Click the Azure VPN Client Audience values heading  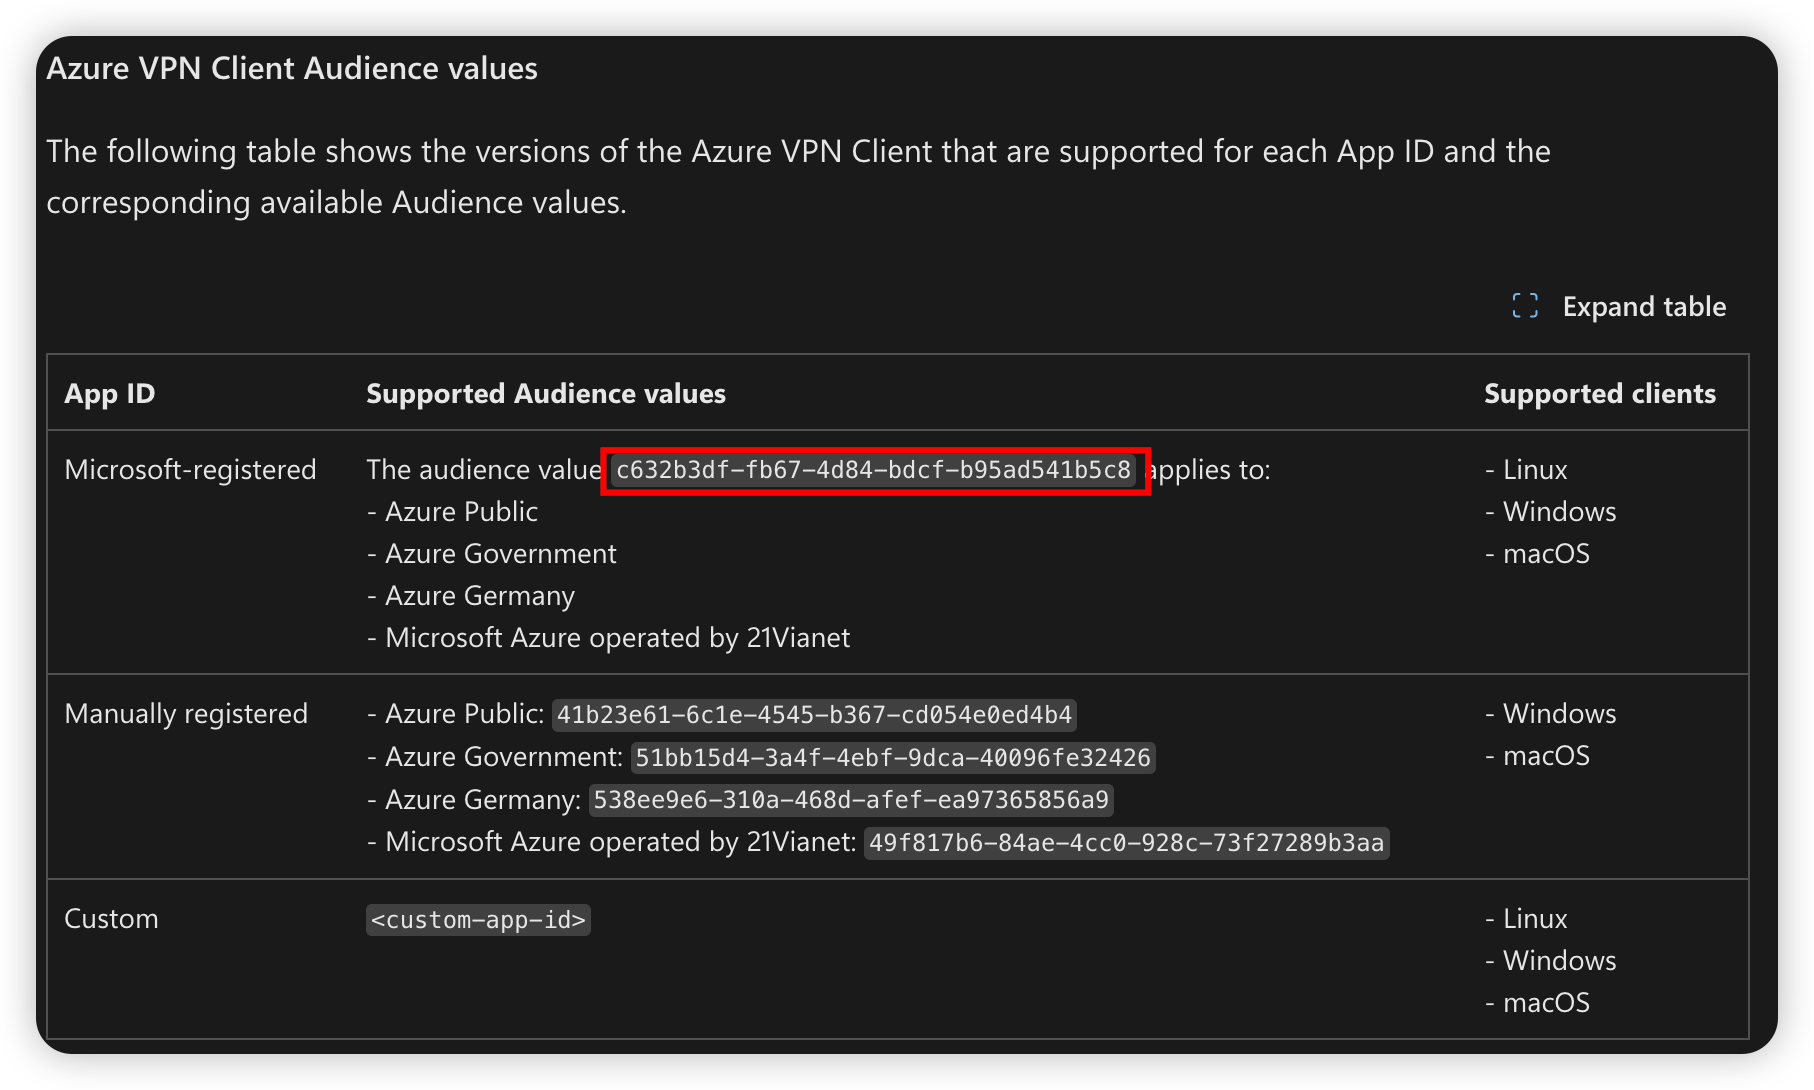click(292, 68)
